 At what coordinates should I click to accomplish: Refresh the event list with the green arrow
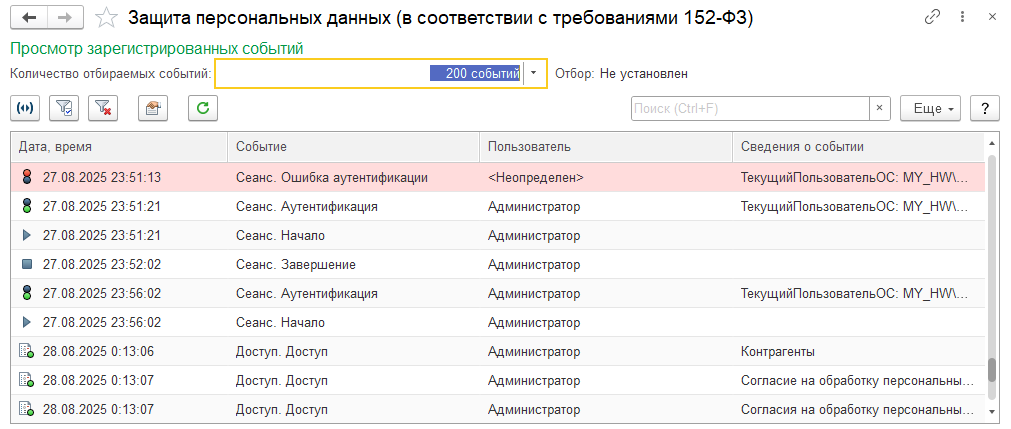pos(203,108)
